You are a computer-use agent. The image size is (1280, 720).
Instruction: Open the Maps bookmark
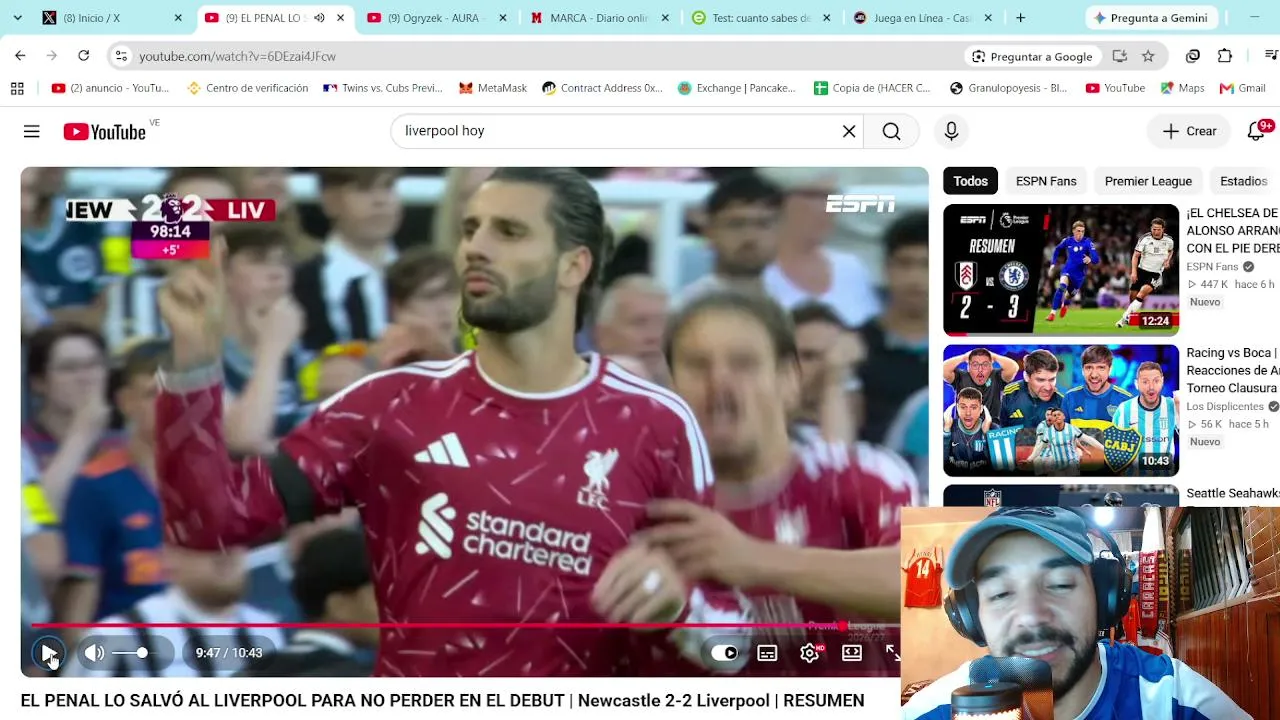tap(1182, 88)
